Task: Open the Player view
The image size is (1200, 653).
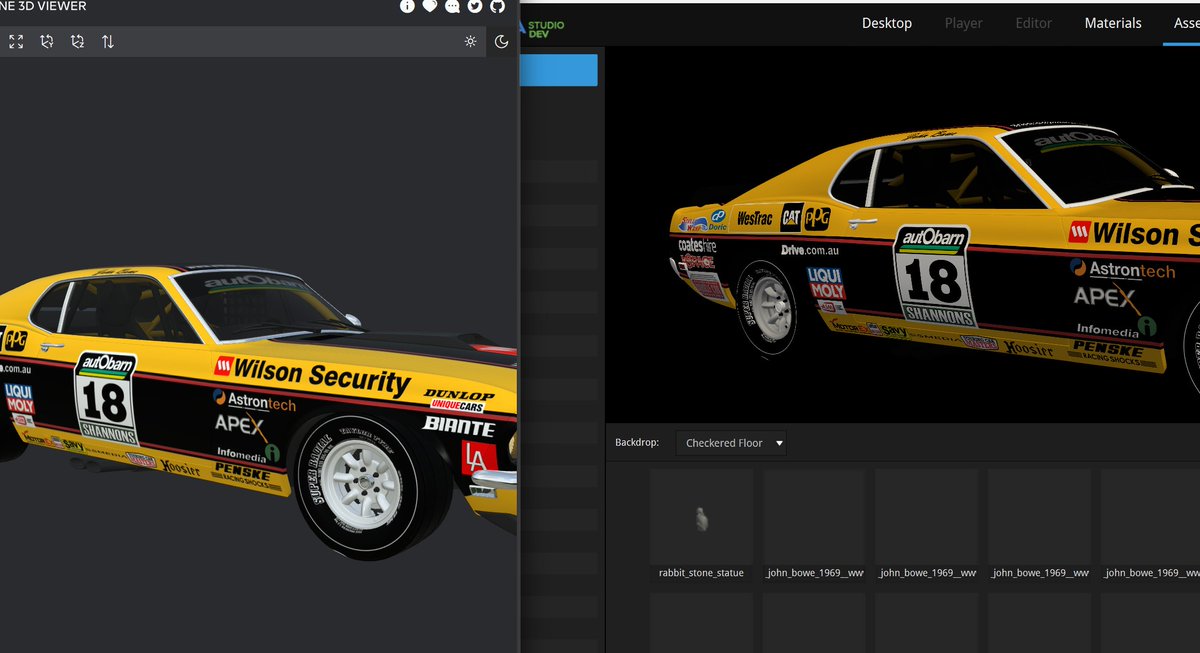Action: pos(963,22)
